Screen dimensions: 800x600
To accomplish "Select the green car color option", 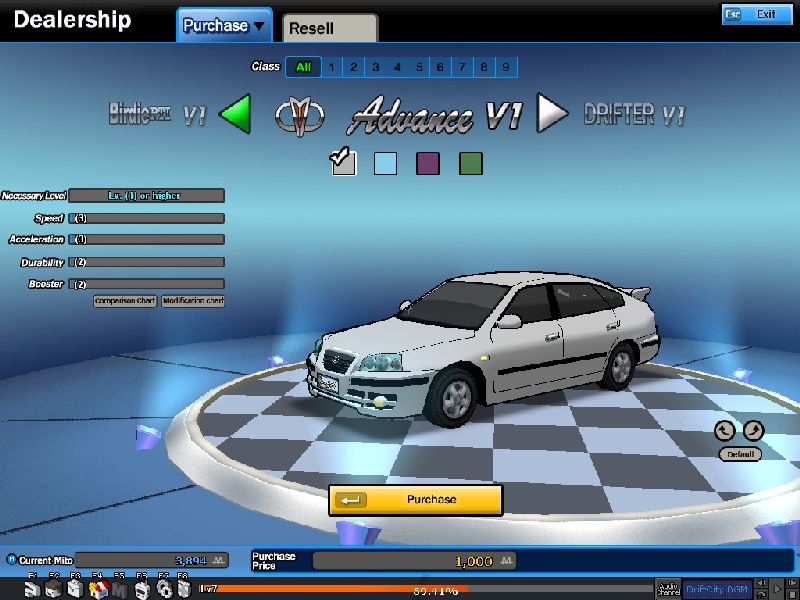I will tap(471, 163).
